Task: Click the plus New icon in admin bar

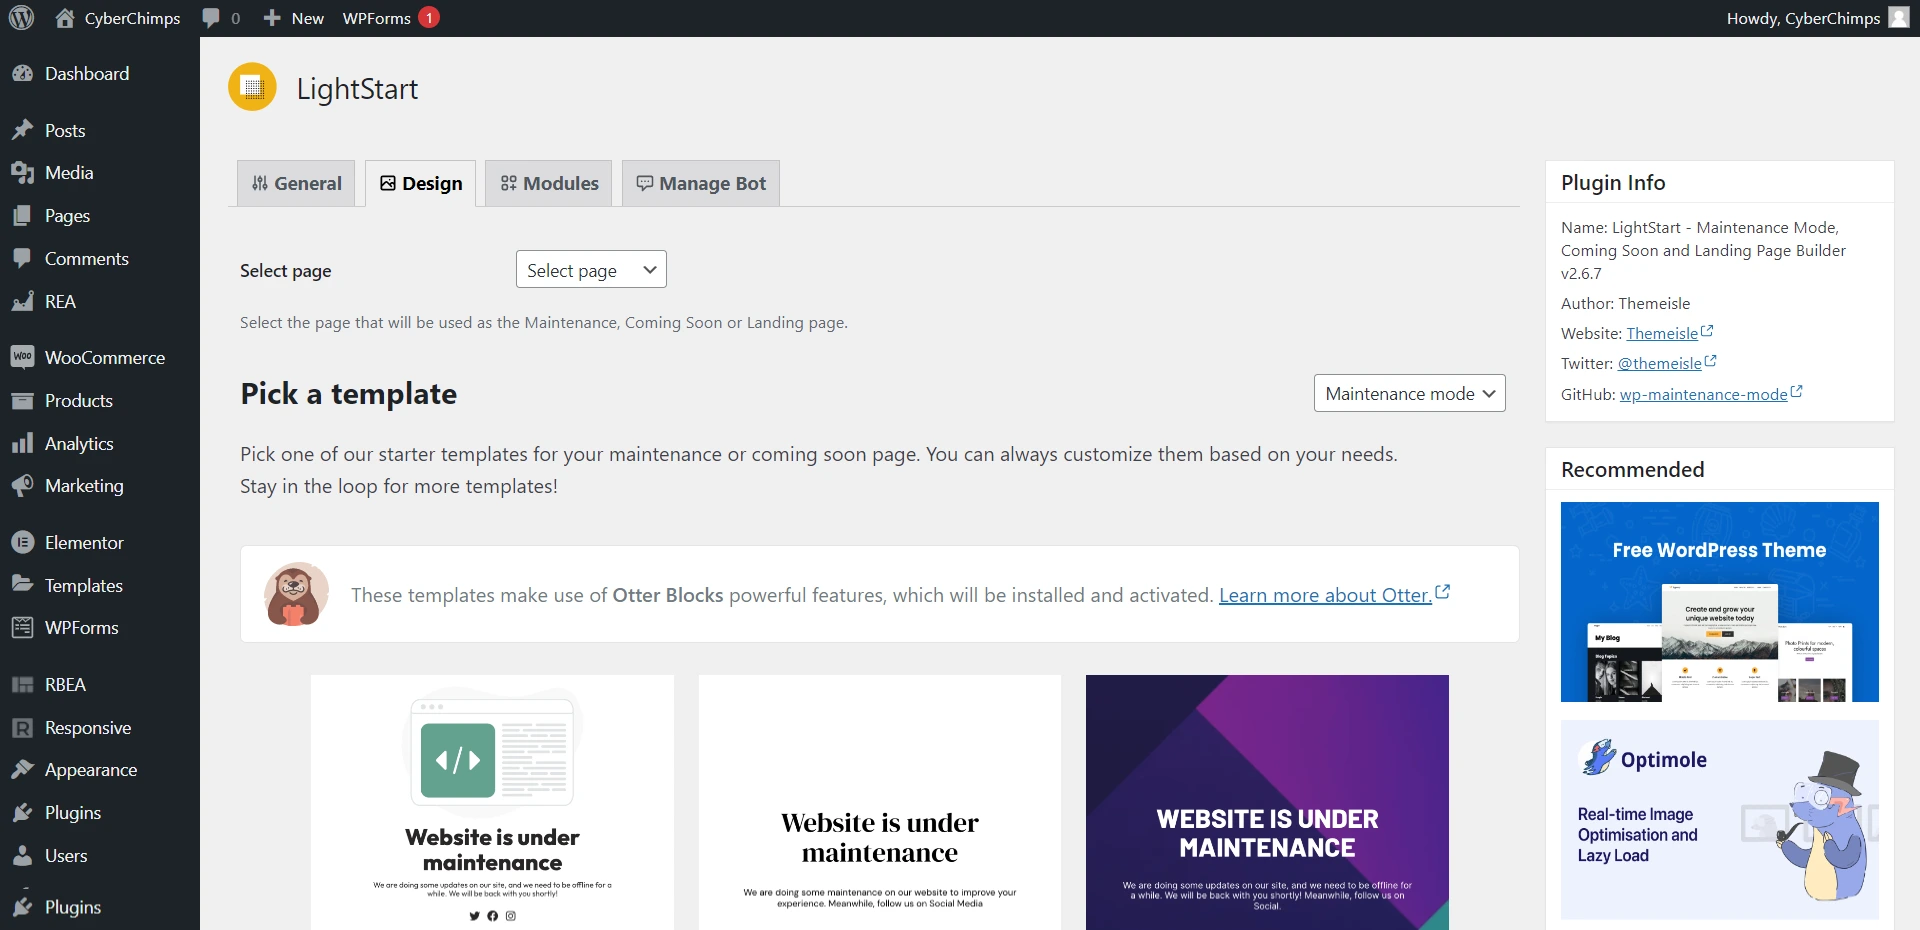Action: click(272, 18)
